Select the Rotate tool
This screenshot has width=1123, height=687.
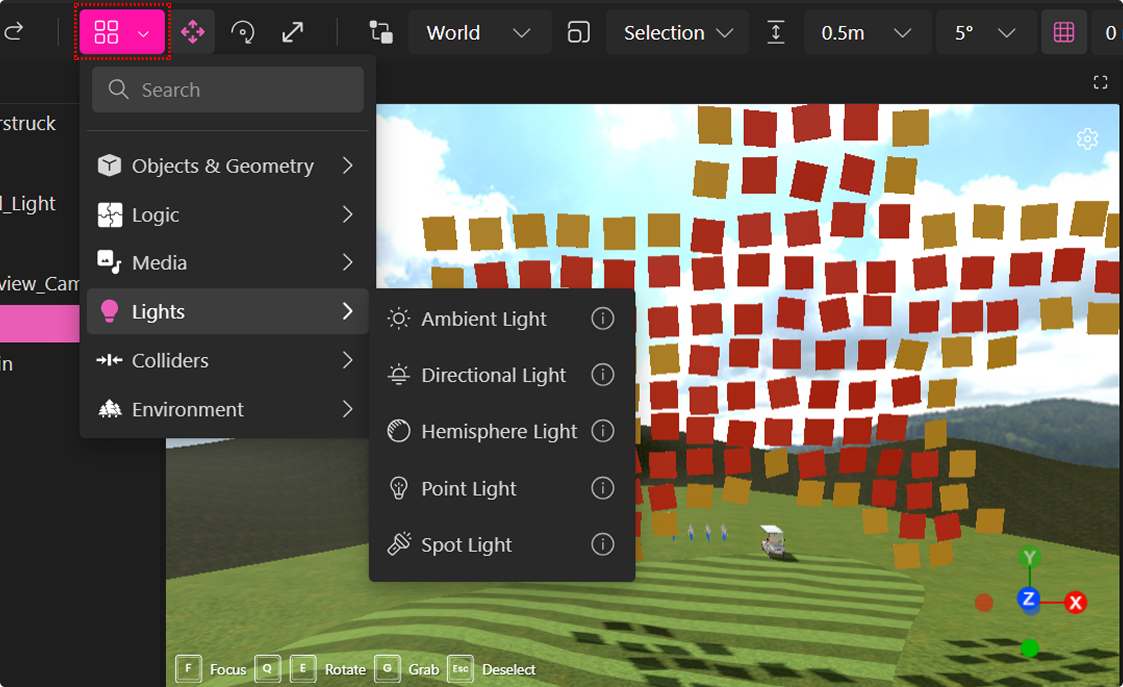tap(242, 31)
